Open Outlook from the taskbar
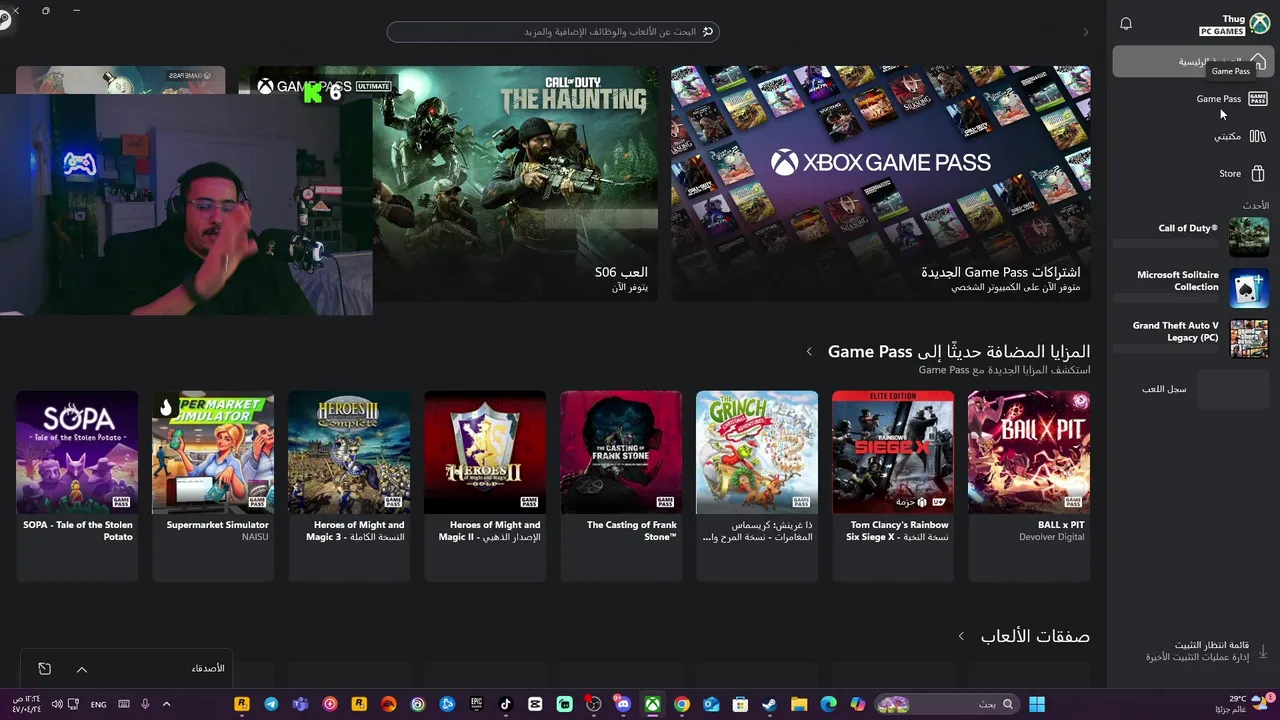Viewport: 1280px width, 720px height. tap(711, 704)
